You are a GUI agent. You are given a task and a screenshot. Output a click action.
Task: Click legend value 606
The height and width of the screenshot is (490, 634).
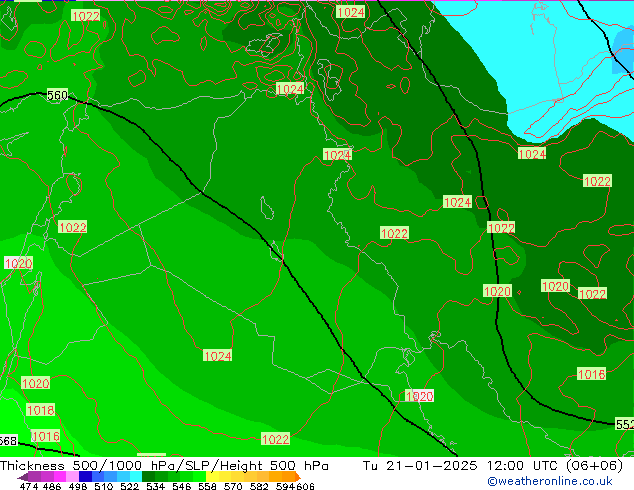pos(305,486)
